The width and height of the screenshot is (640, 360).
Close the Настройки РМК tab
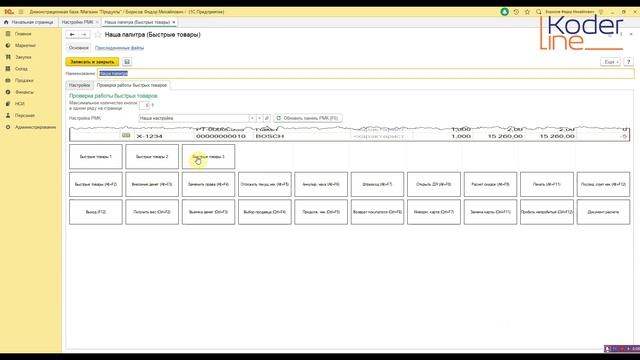pyautogui.click(x=97, y=22)
